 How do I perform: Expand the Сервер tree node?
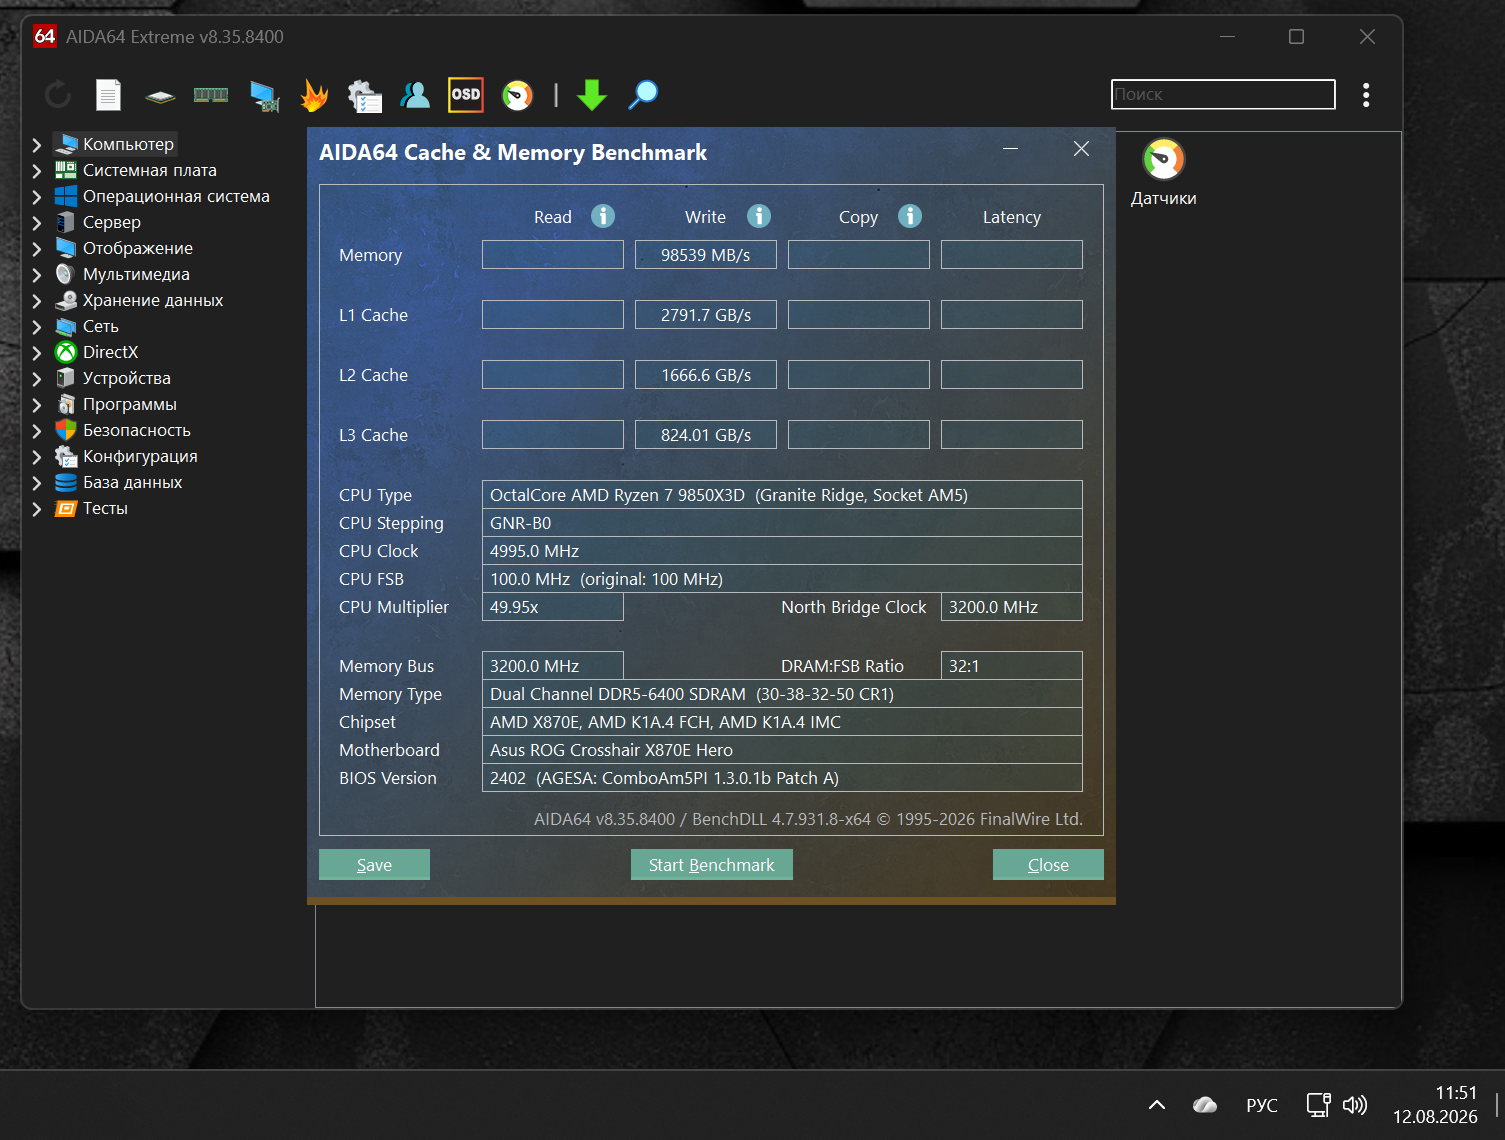click(x=37, y=223)
